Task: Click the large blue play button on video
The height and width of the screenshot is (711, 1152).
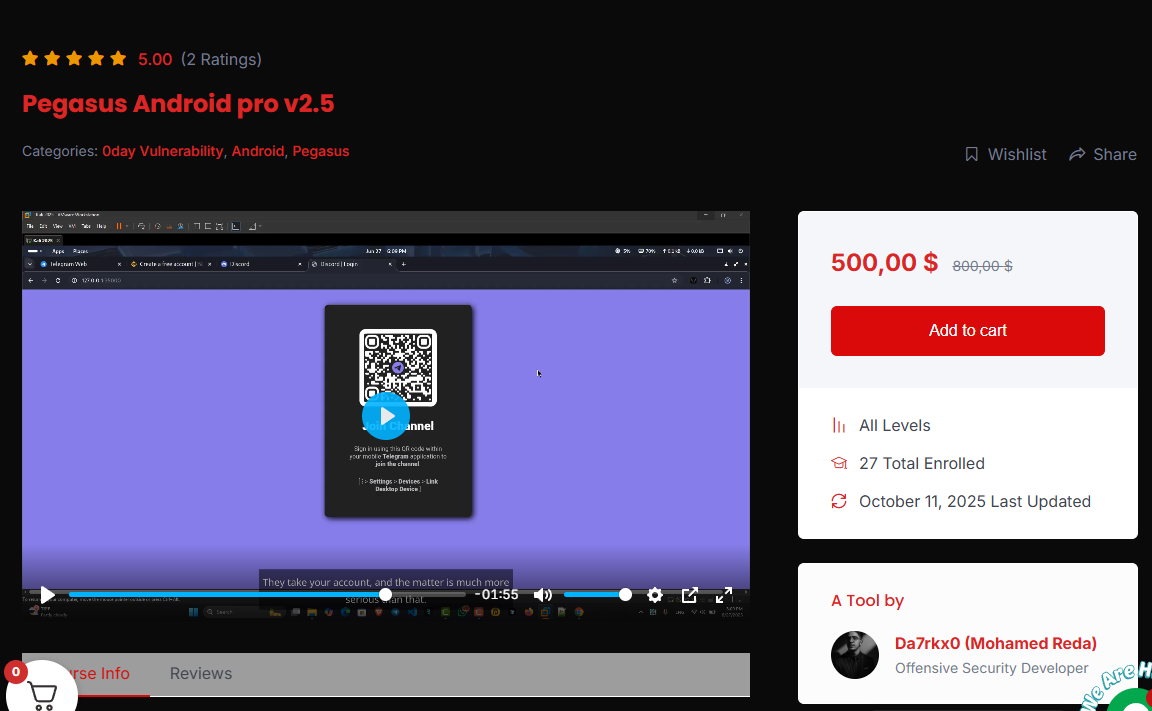Action: pyautogui.click(x=386, y=416)
